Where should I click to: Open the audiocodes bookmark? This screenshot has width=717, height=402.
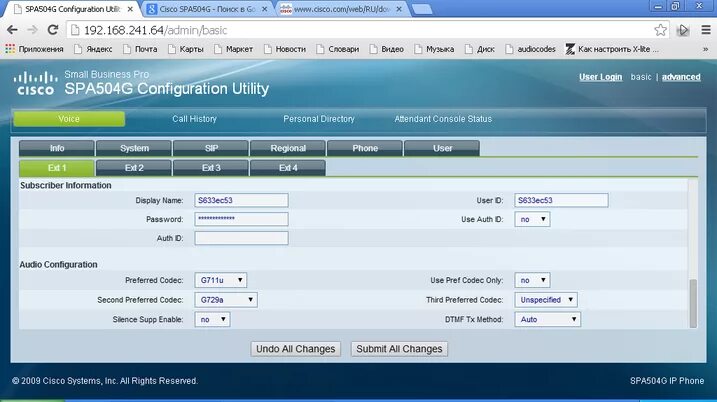click(x=530, y=49)
